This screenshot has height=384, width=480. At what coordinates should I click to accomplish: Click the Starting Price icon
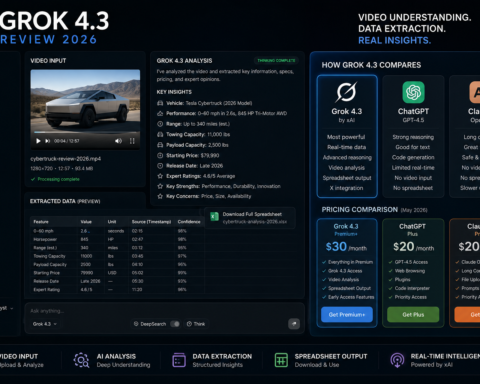pyautogui.click(x=160, y=155)
